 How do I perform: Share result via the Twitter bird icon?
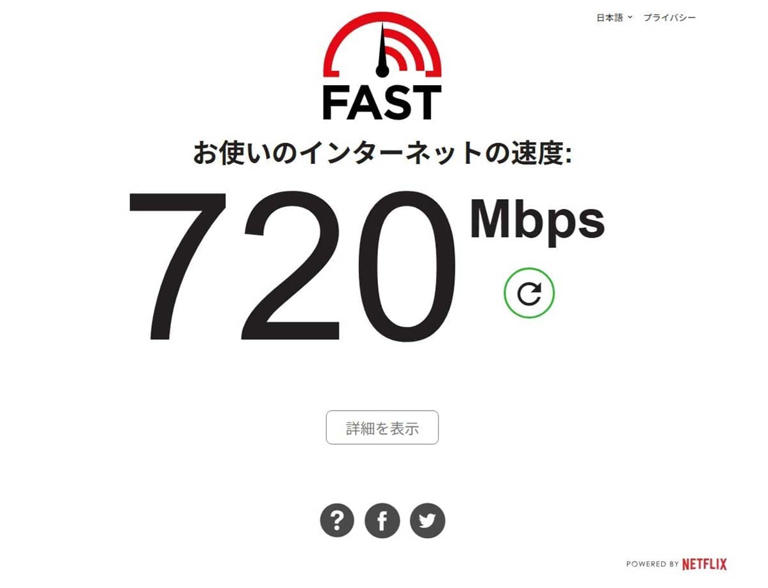[x=428, y=520]
